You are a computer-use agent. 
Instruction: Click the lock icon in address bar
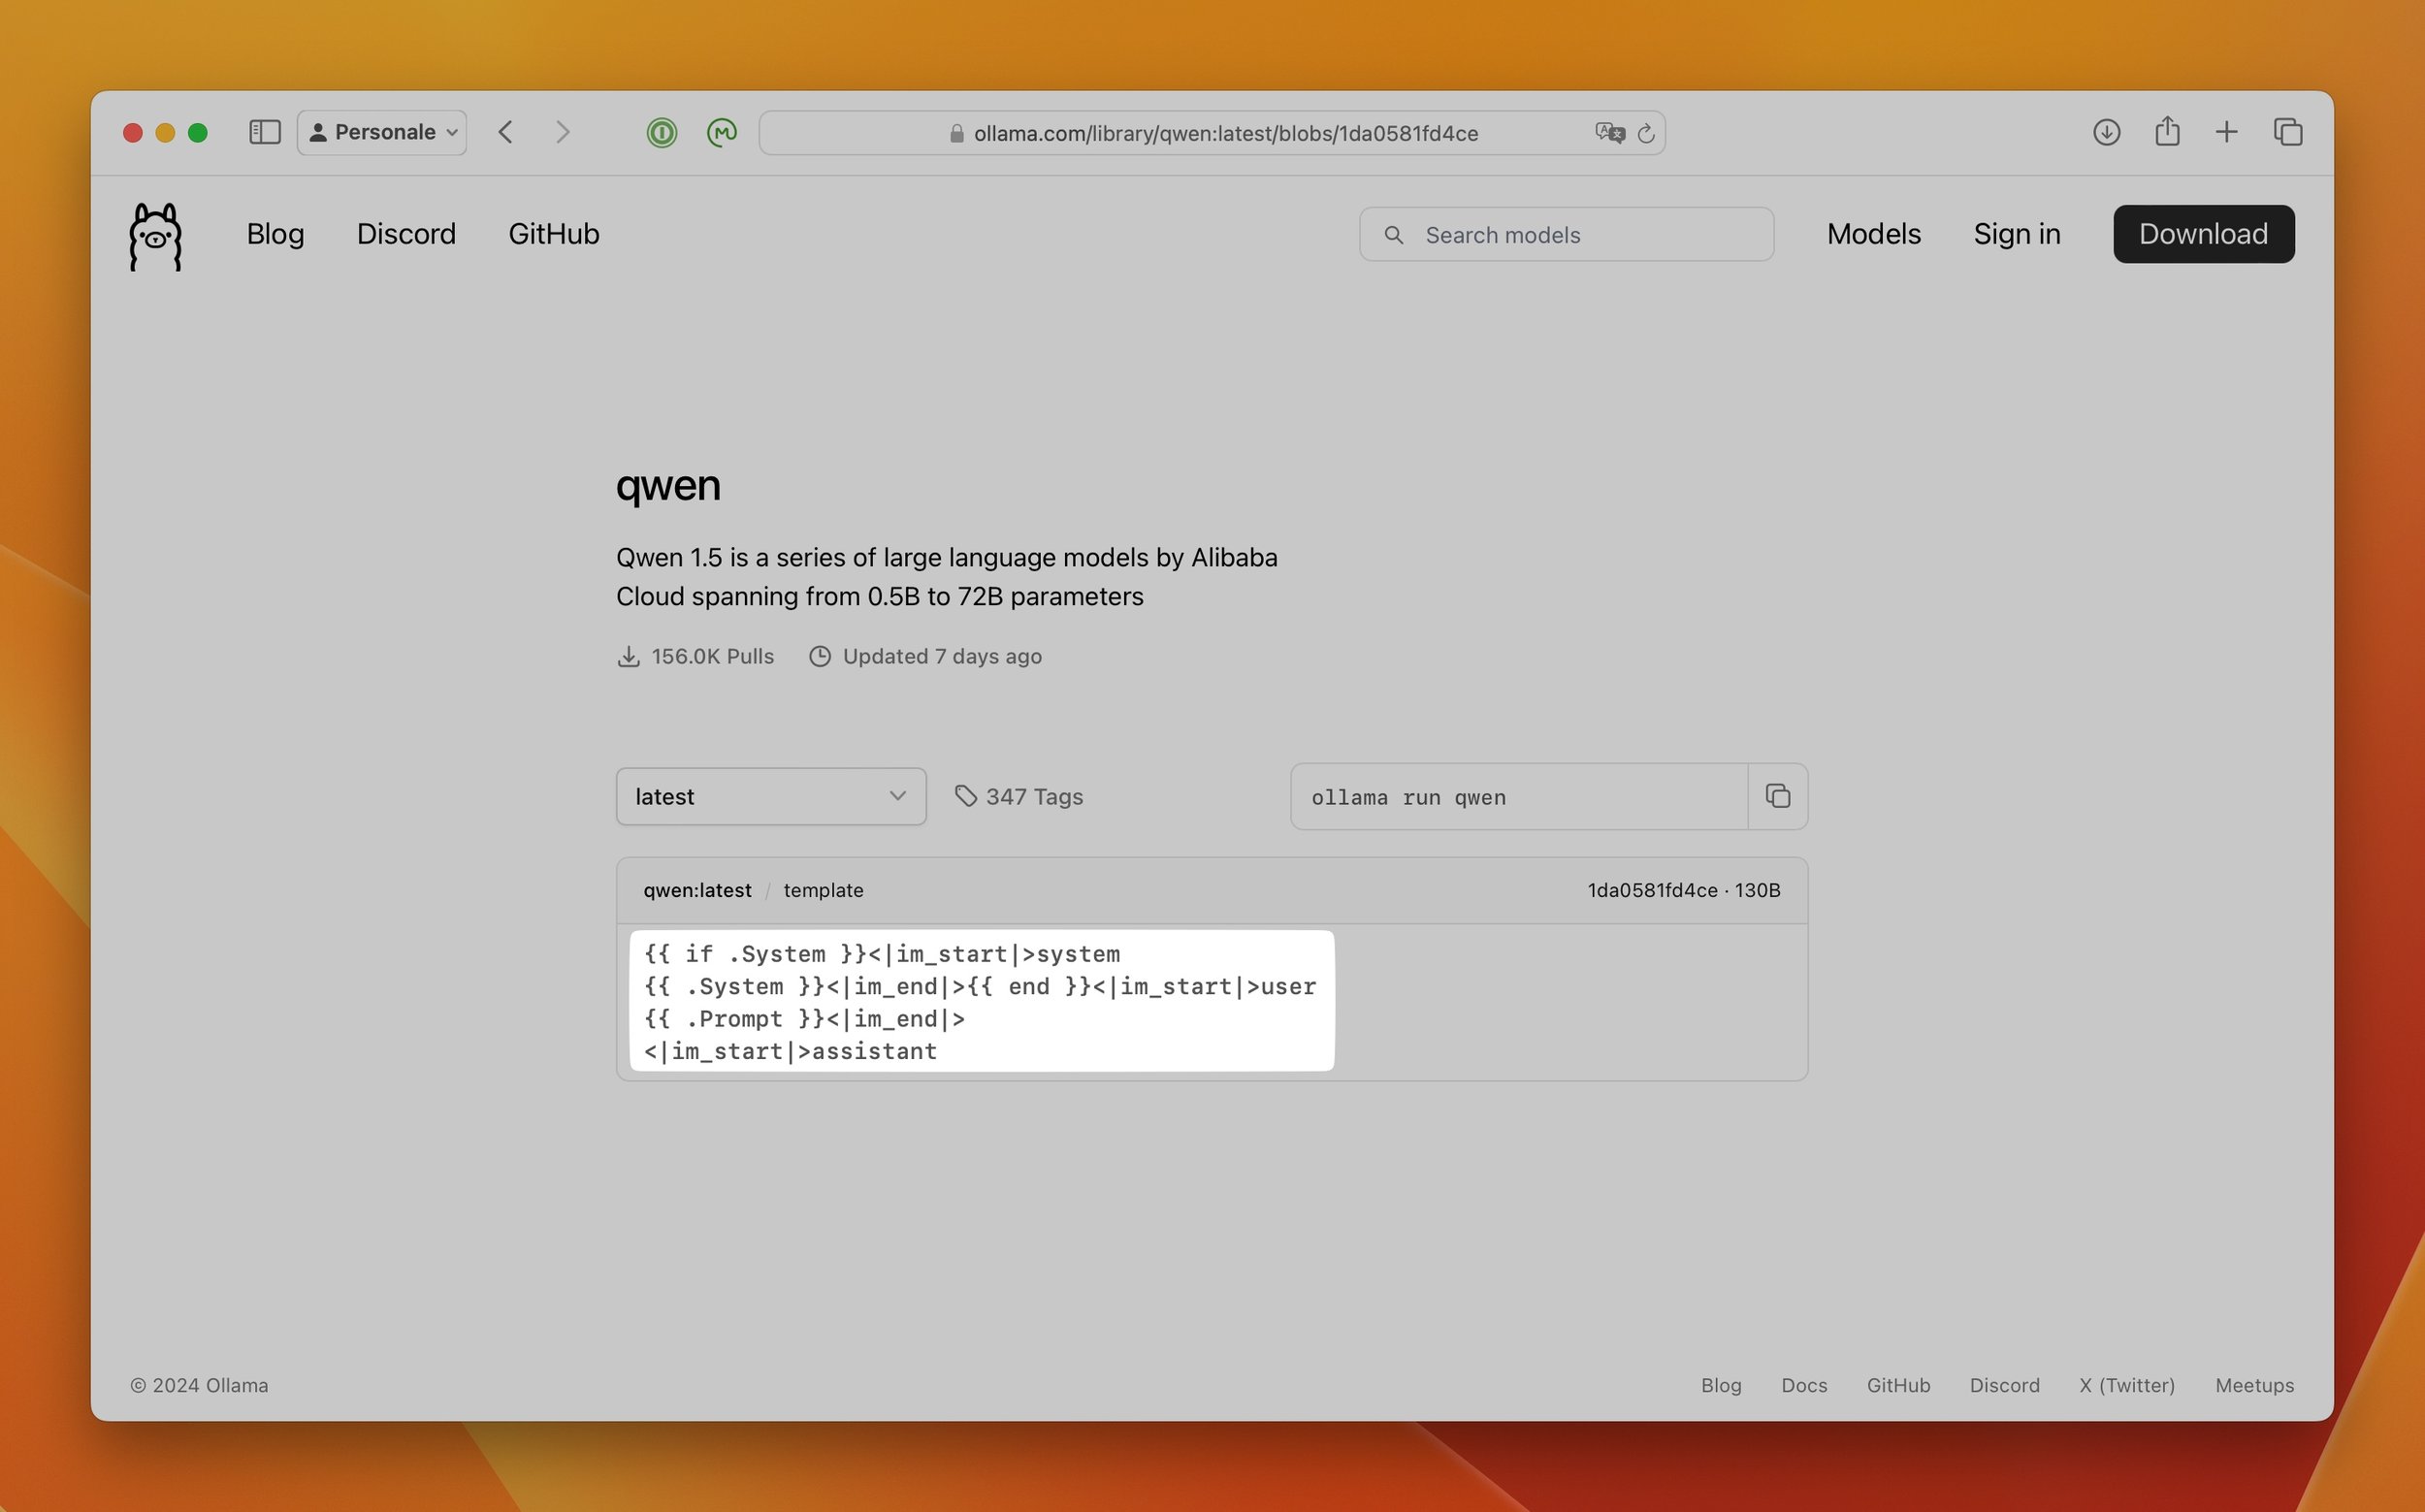(956, 133)
